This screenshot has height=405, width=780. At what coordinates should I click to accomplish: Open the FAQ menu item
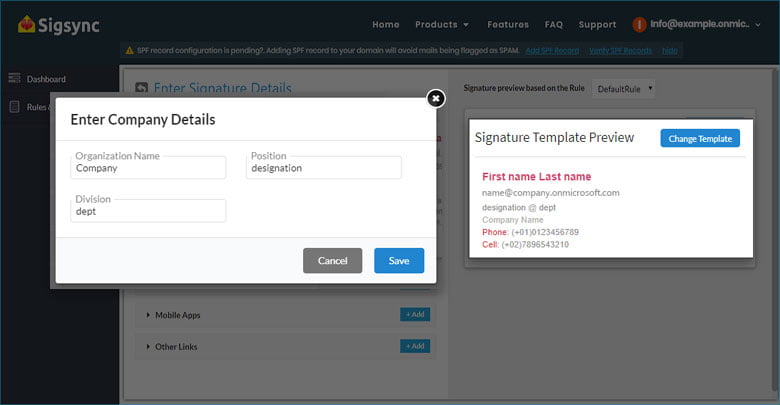click(x=554, y=24)
